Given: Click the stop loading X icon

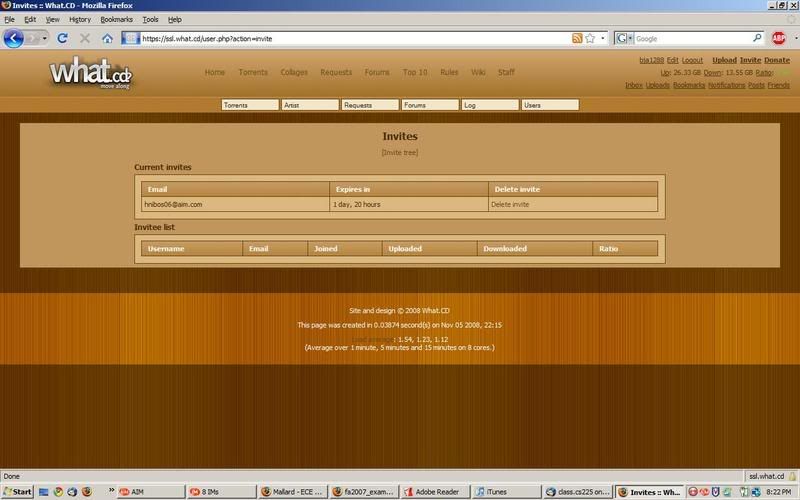Looking at the screenshot, I should [x=85, y=38].
